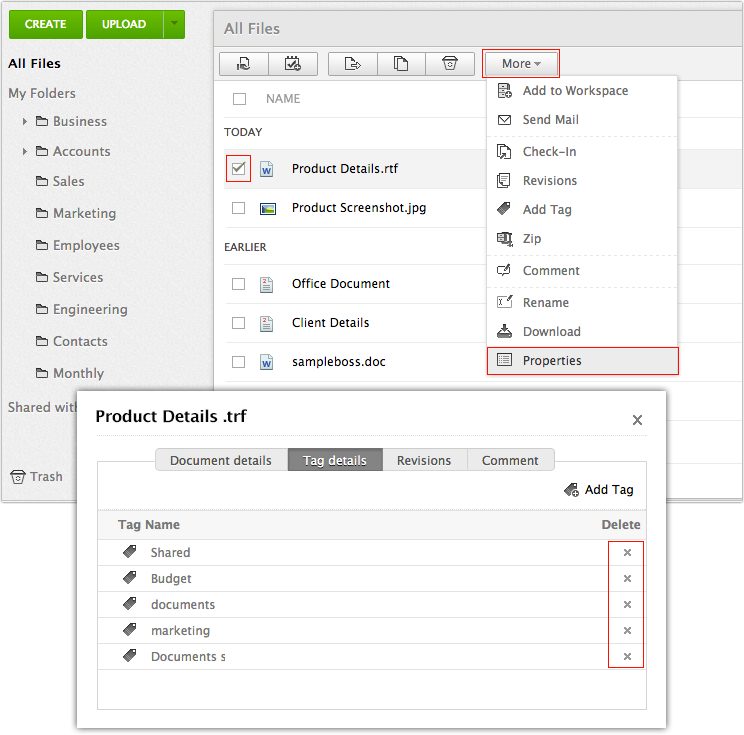Screen dimensions: 744x735
Task: Click the CREATE button
Action: coord(46,24)
